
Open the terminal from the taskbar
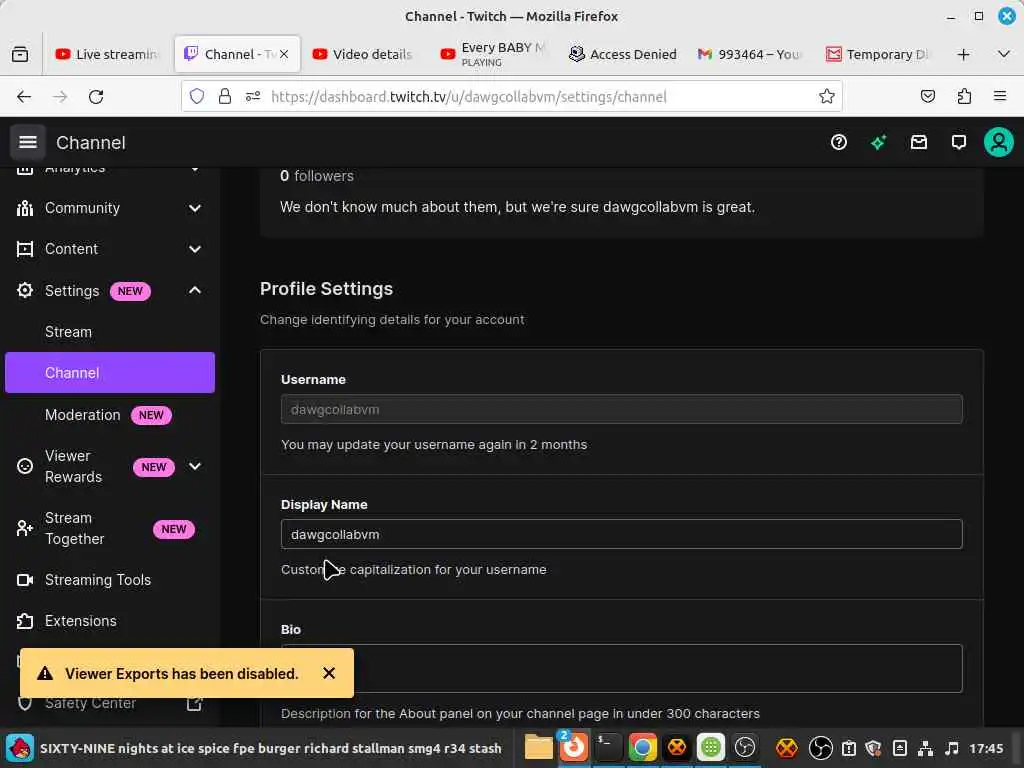click(x=607, y=747)
